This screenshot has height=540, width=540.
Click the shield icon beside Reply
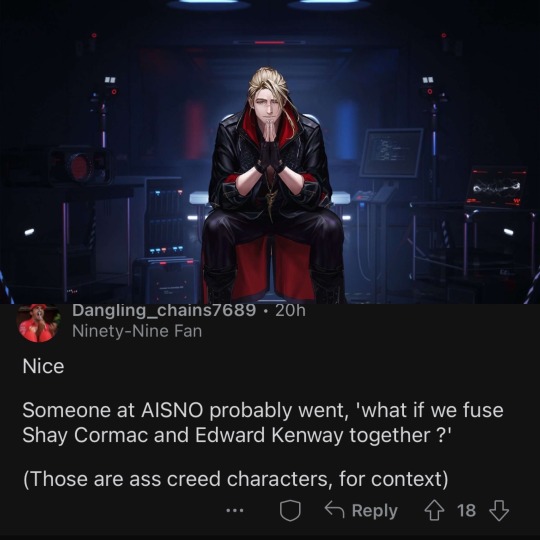(x=290, y=510)
